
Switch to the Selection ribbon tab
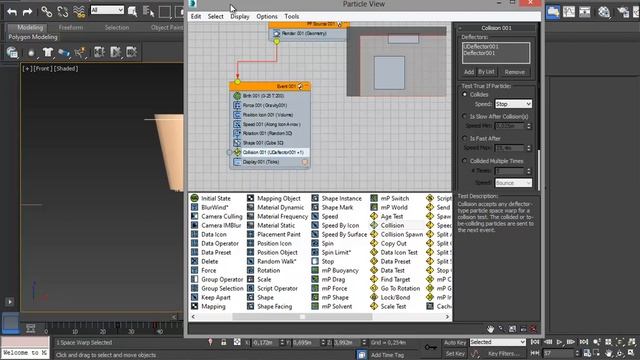pyautogui.click(x=117, y=27)
